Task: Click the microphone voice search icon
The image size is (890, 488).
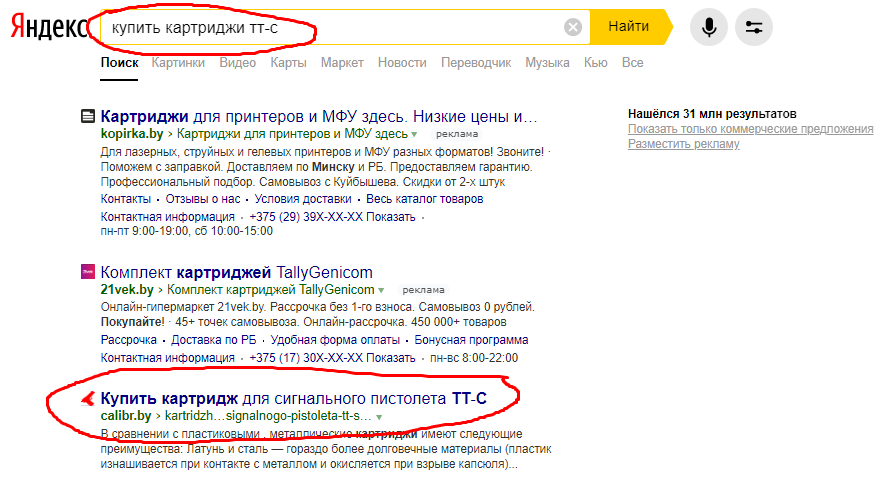Action: (x=709, y=27)
